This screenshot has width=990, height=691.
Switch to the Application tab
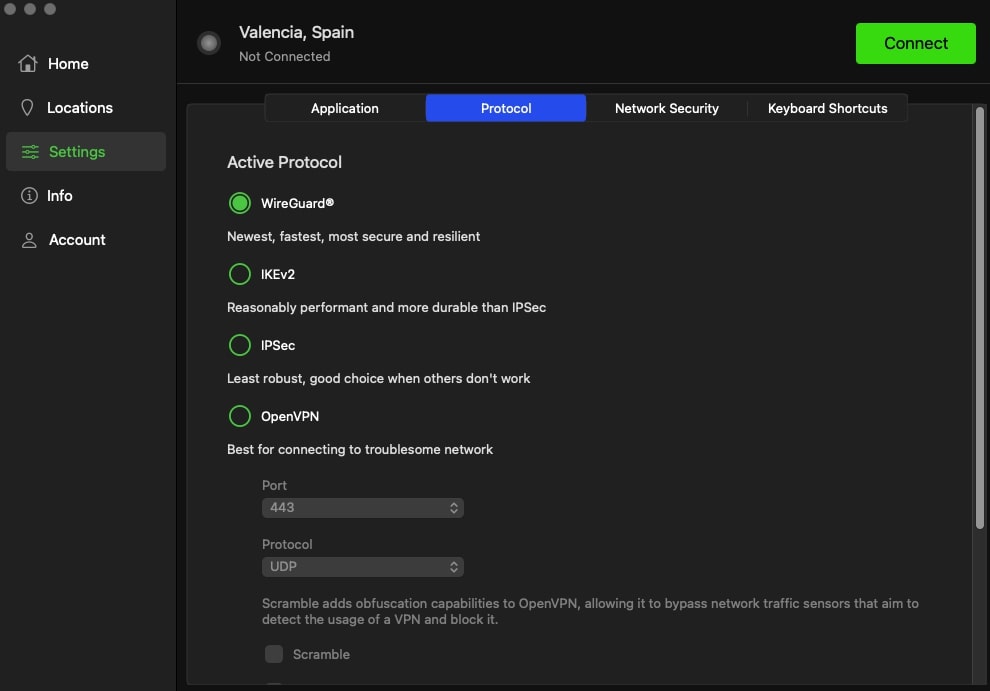pyautogui.click(x=345, y=108)
